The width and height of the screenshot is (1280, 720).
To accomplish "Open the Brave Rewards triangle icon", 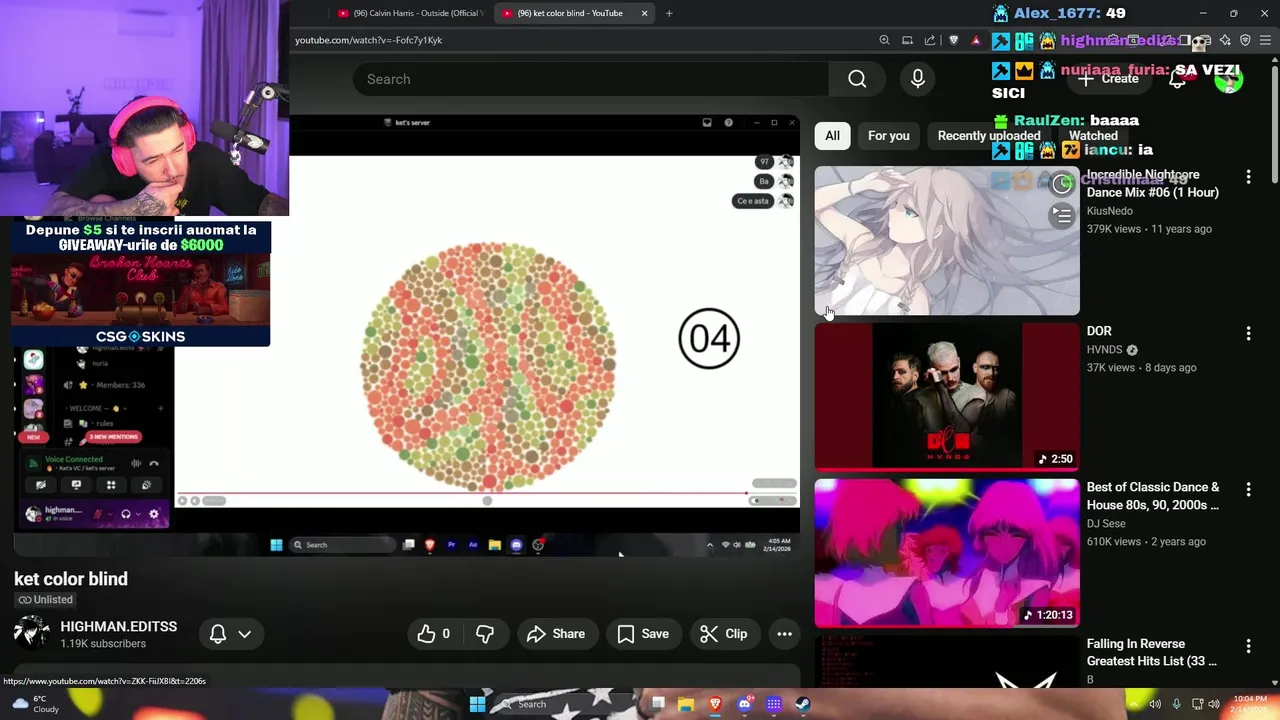I will click(976, 40).
